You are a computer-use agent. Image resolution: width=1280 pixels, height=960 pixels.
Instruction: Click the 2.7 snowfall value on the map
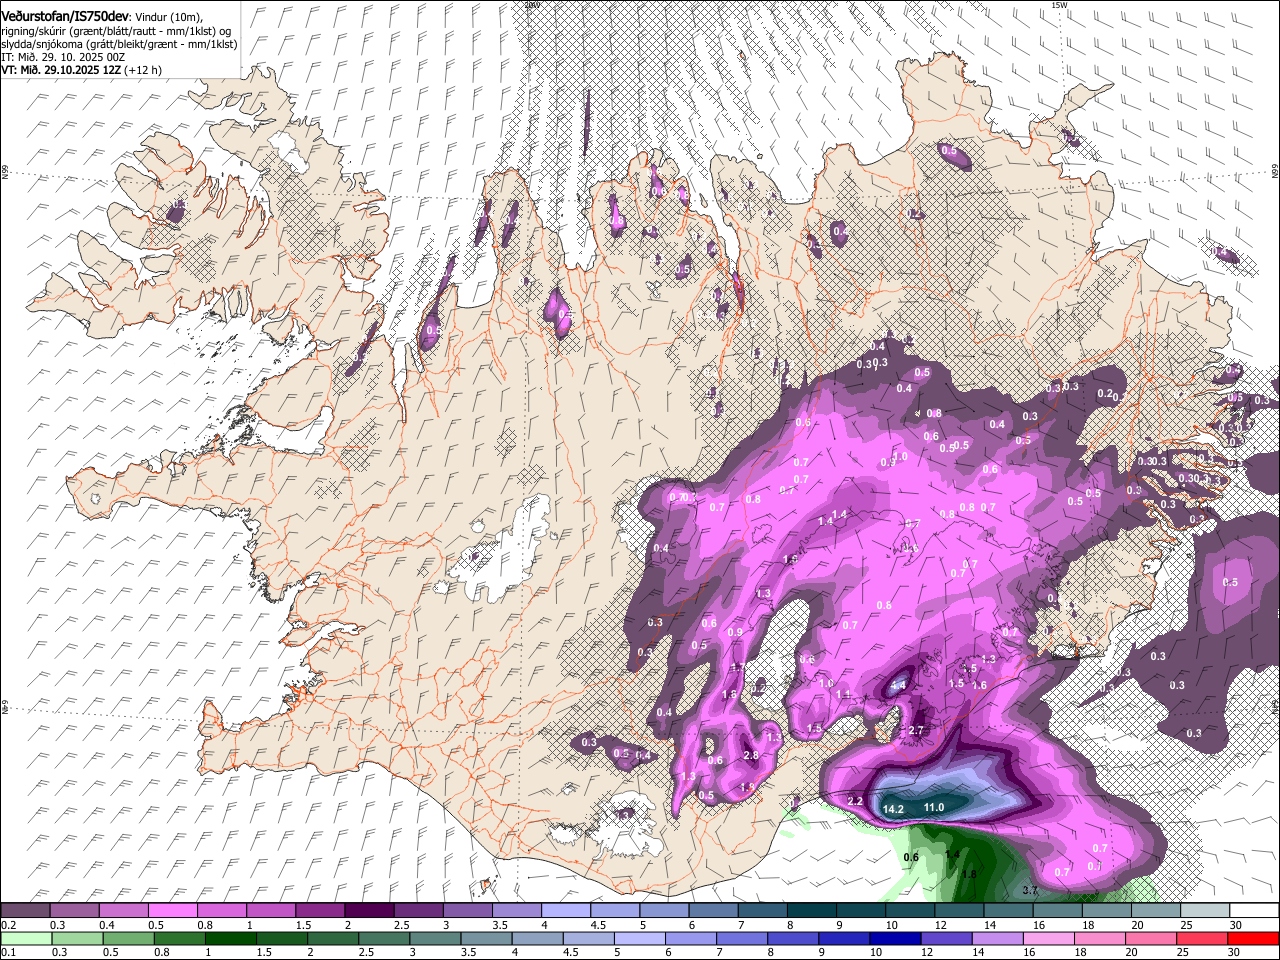916,731
